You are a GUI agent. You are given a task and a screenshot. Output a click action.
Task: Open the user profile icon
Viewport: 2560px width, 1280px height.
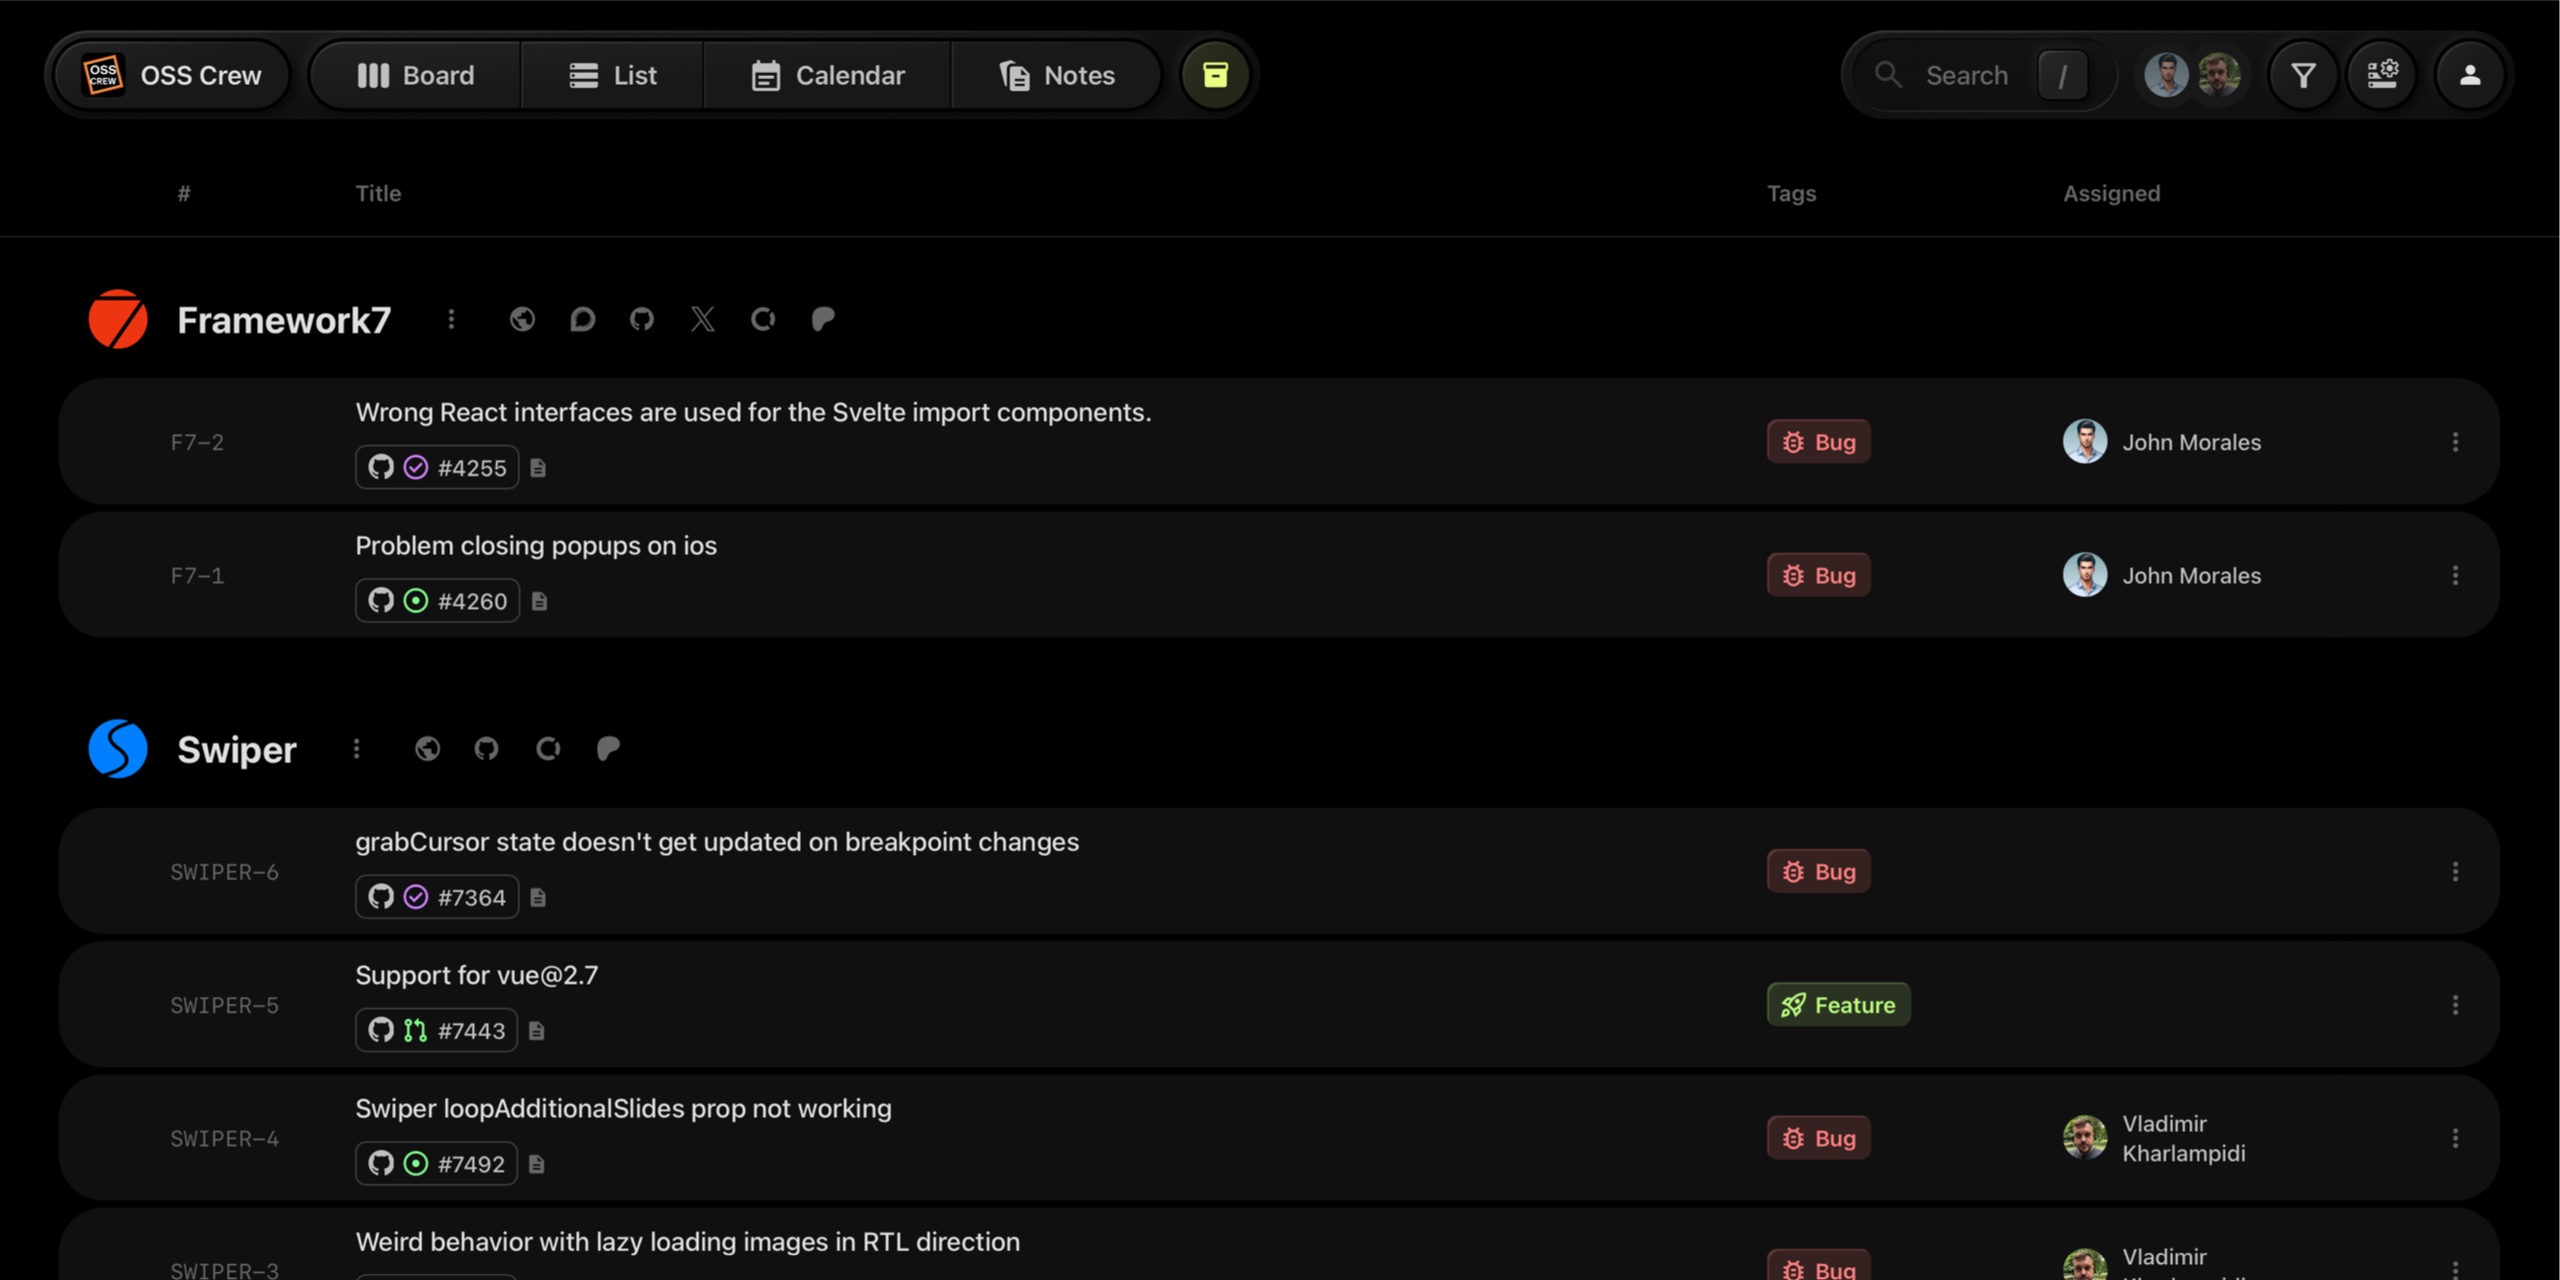tap(2469, 75)
